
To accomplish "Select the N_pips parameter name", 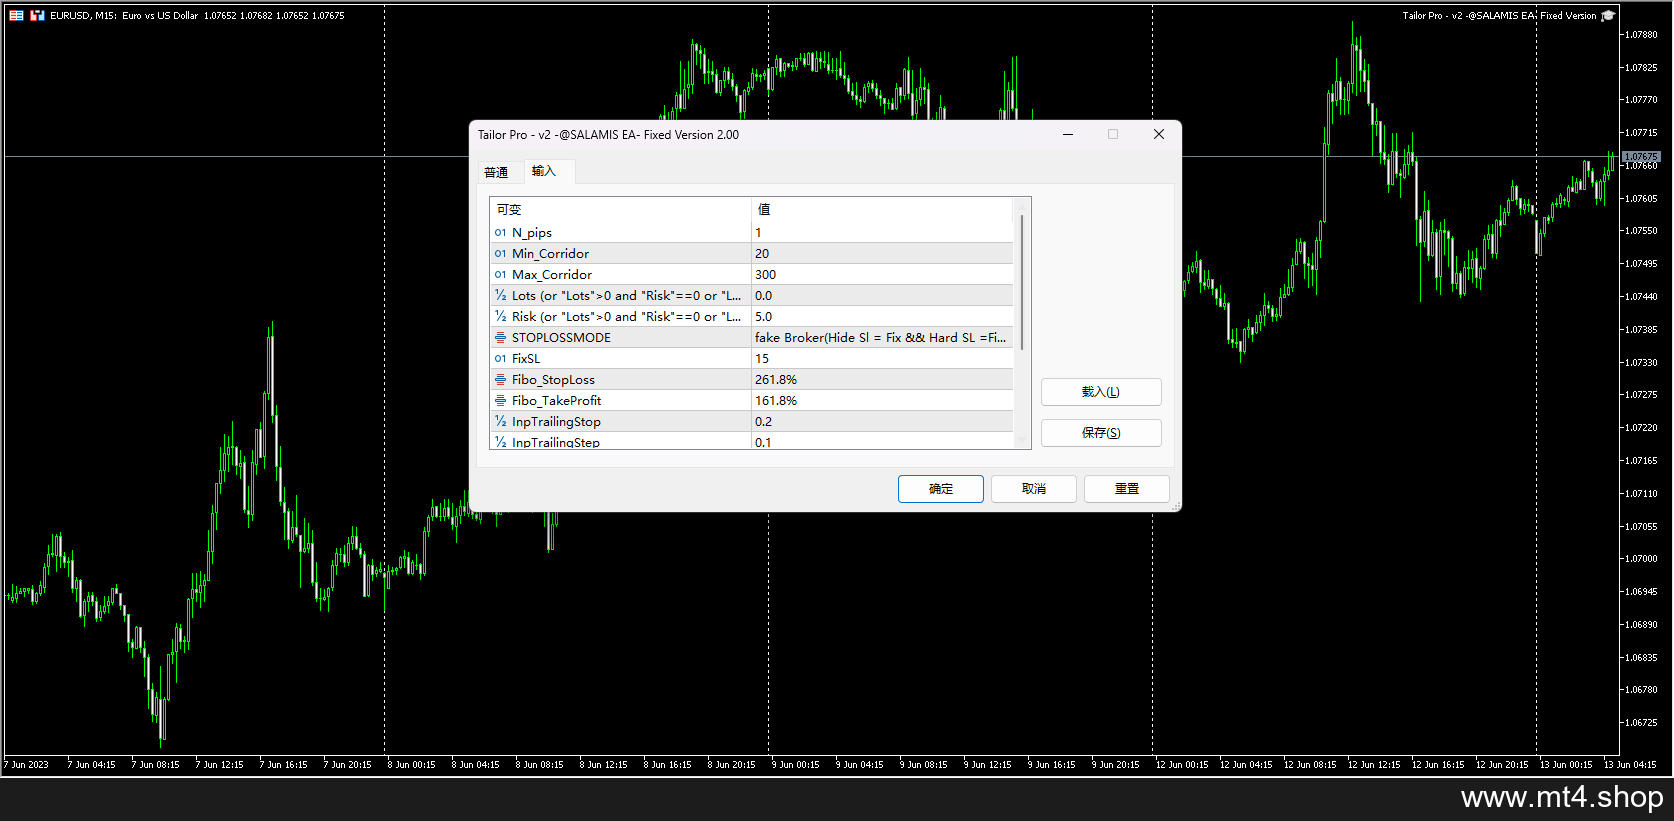I will click(532, 233).
